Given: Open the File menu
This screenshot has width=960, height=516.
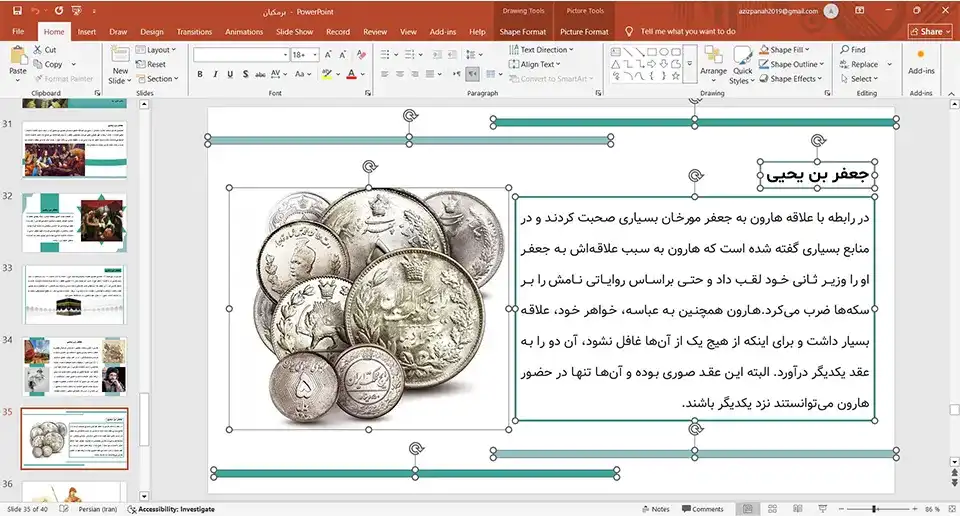Looking at the screenshot, I should [x=18, y=32].
